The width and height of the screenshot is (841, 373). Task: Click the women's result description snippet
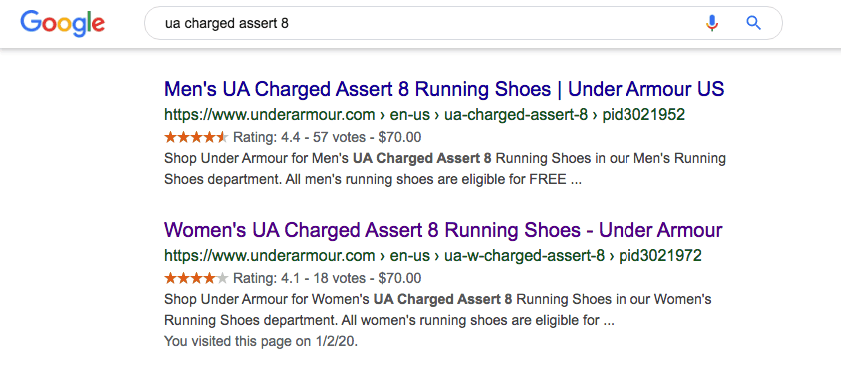point(438,310)
